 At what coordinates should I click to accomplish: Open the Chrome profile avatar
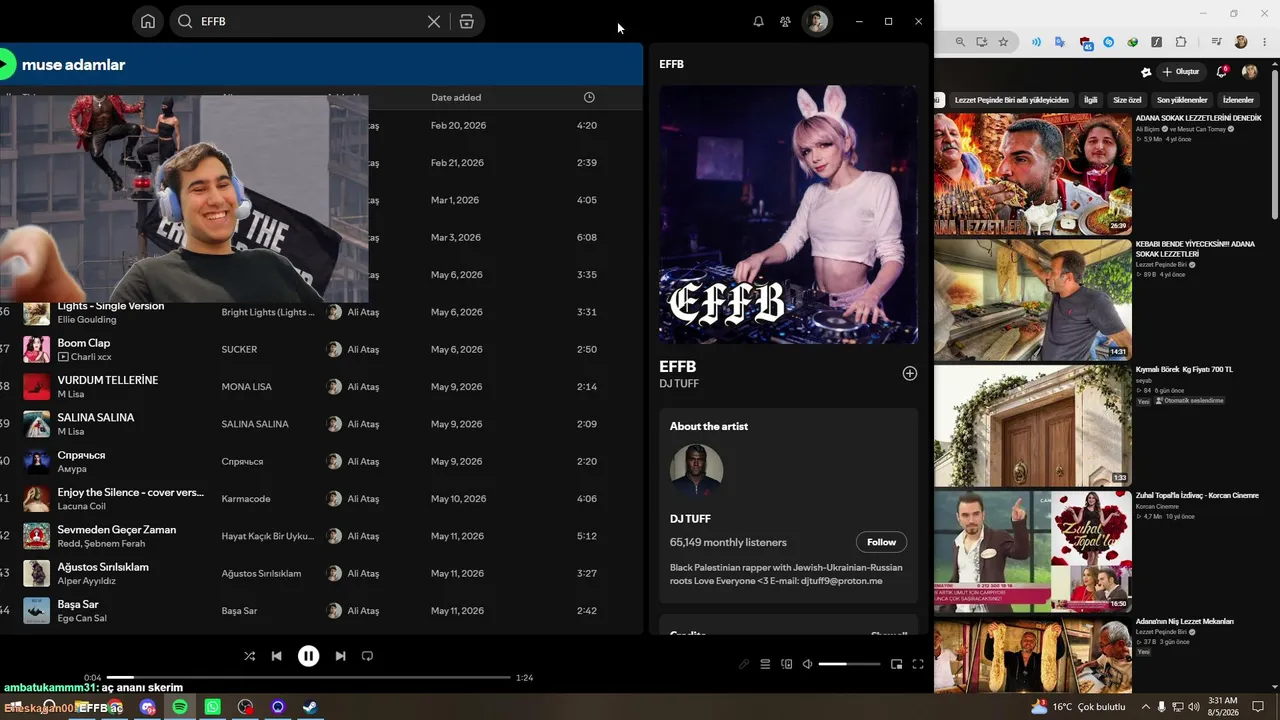[x=1241, y=42]
